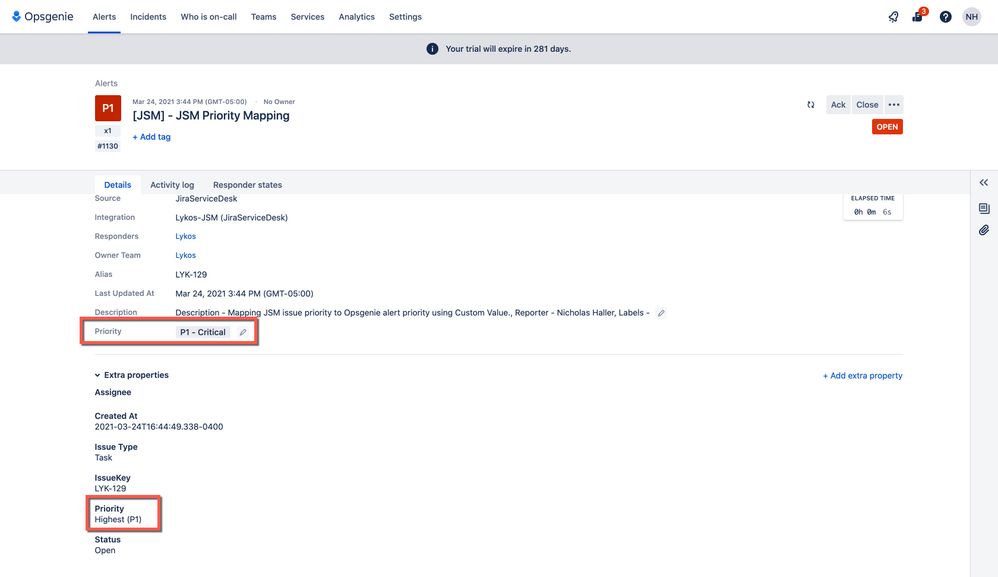Refresh the alert with reload icon
Image resolution: width=998 pixels, height=577 pixels.
point(811,105)
